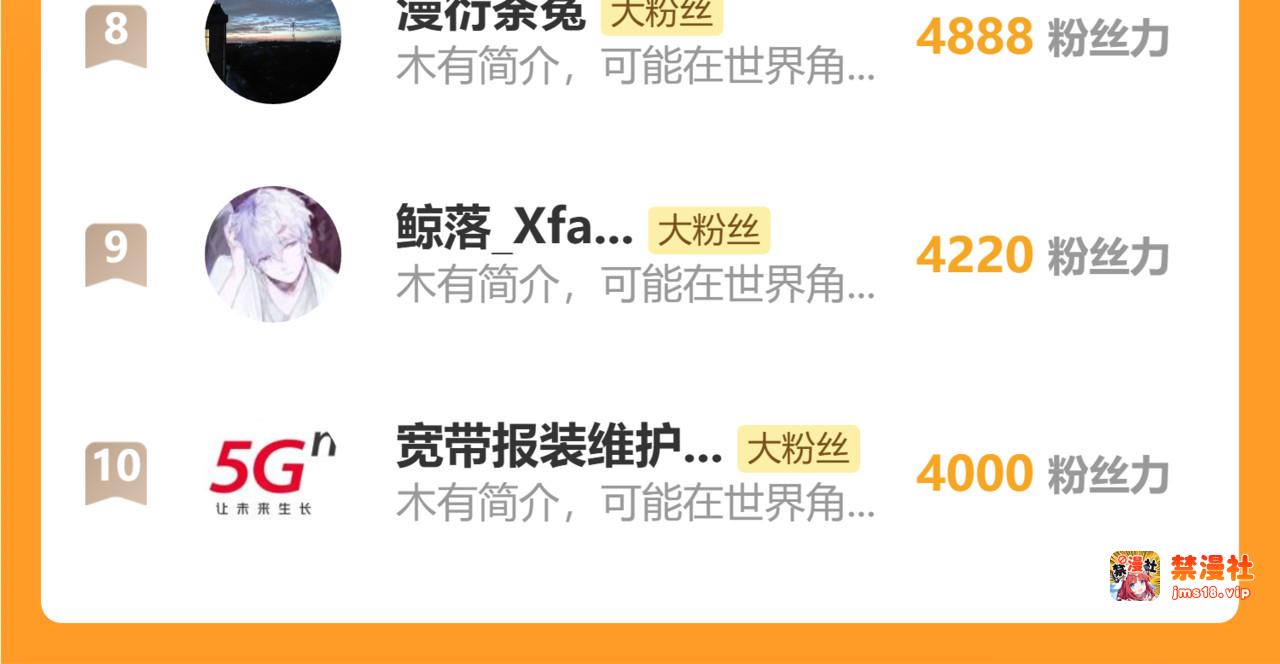Click the rank 8 ribbon badge
The height and width of the screenshot is (664, 1280).
[116, 34]
